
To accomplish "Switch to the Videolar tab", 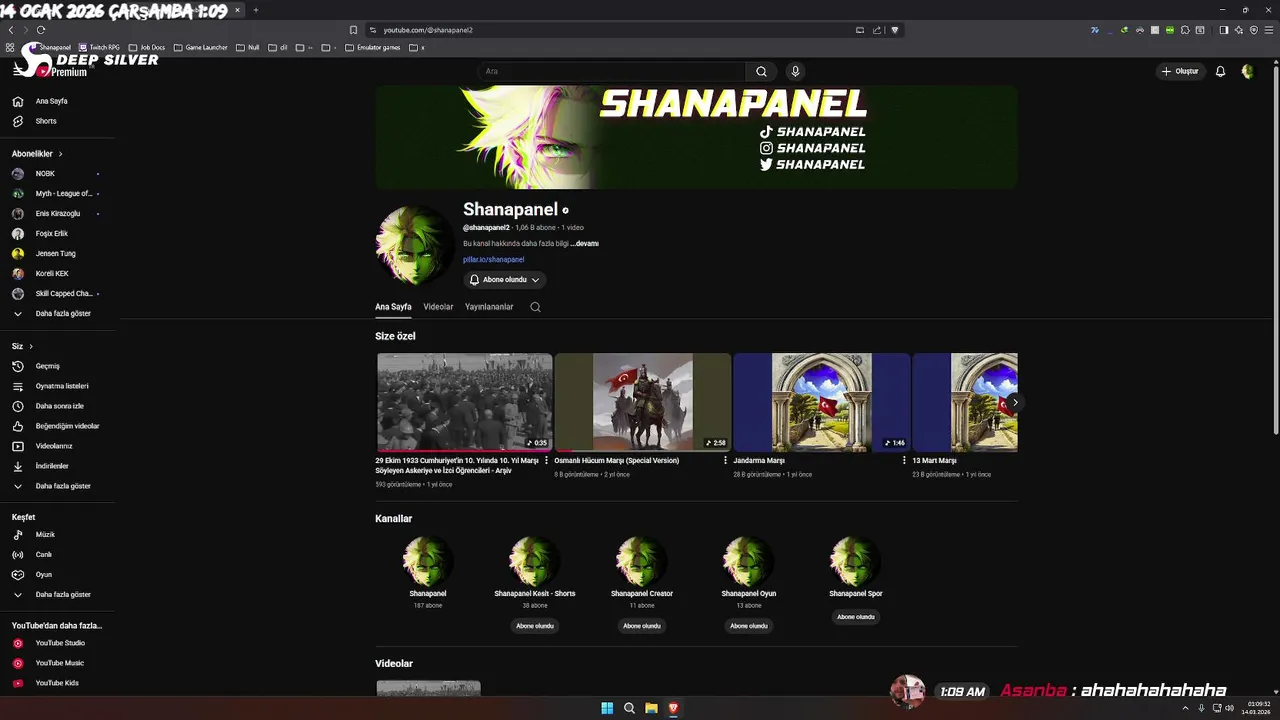I will [438, 307].
